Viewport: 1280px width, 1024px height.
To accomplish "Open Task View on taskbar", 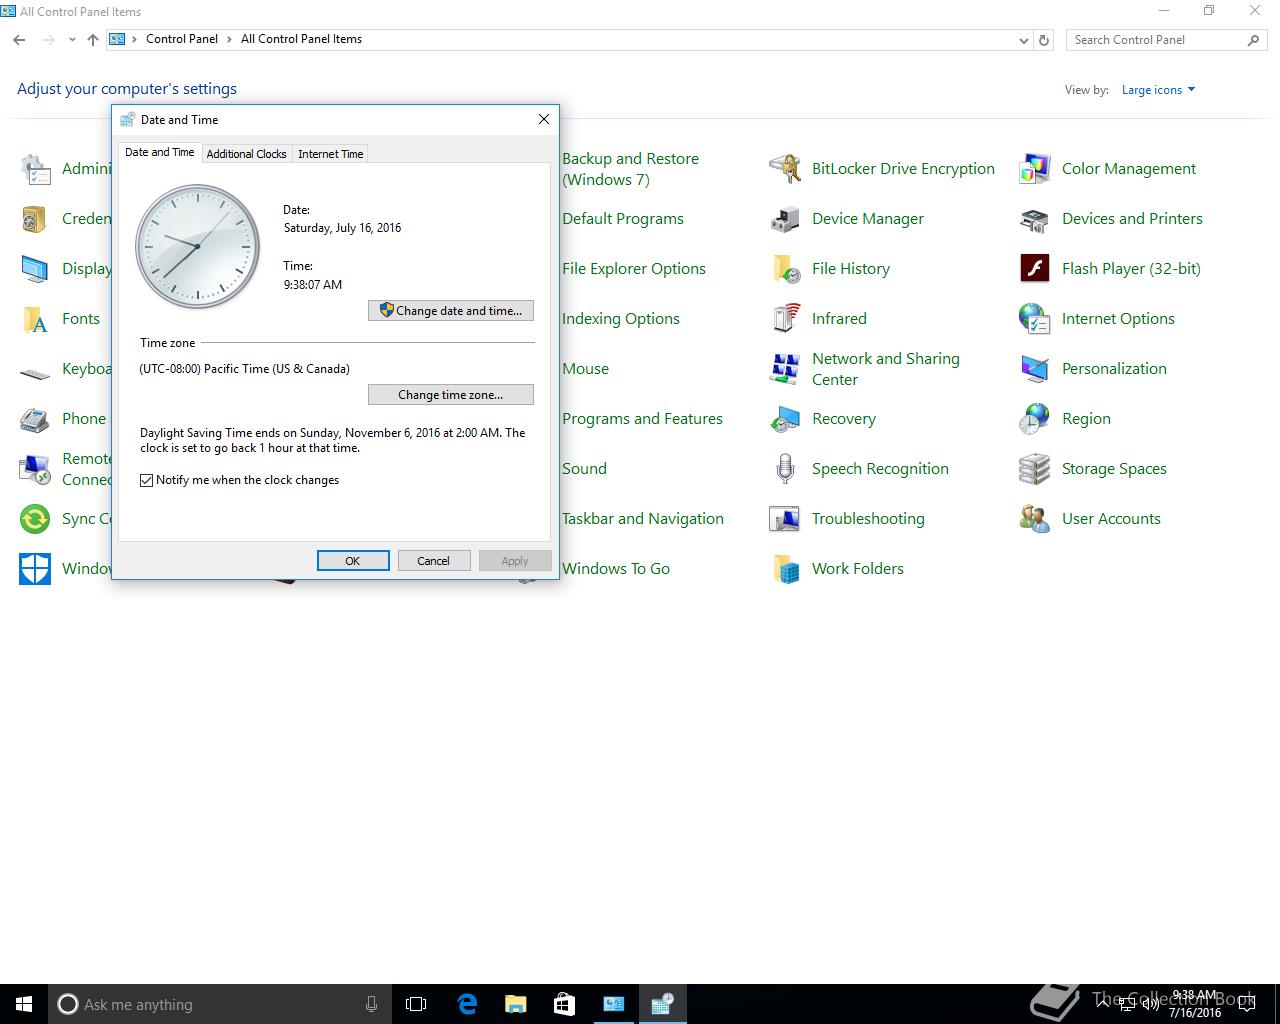I will pos(416,1004).
